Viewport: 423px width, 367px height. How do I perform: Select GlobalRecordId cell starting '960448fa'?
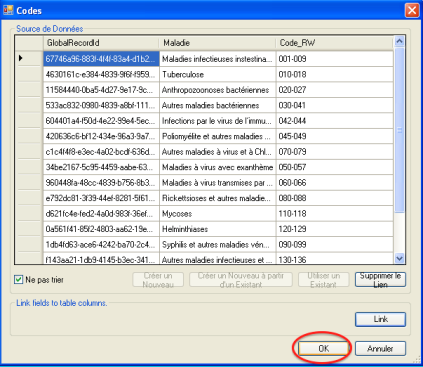click(101, 183)
